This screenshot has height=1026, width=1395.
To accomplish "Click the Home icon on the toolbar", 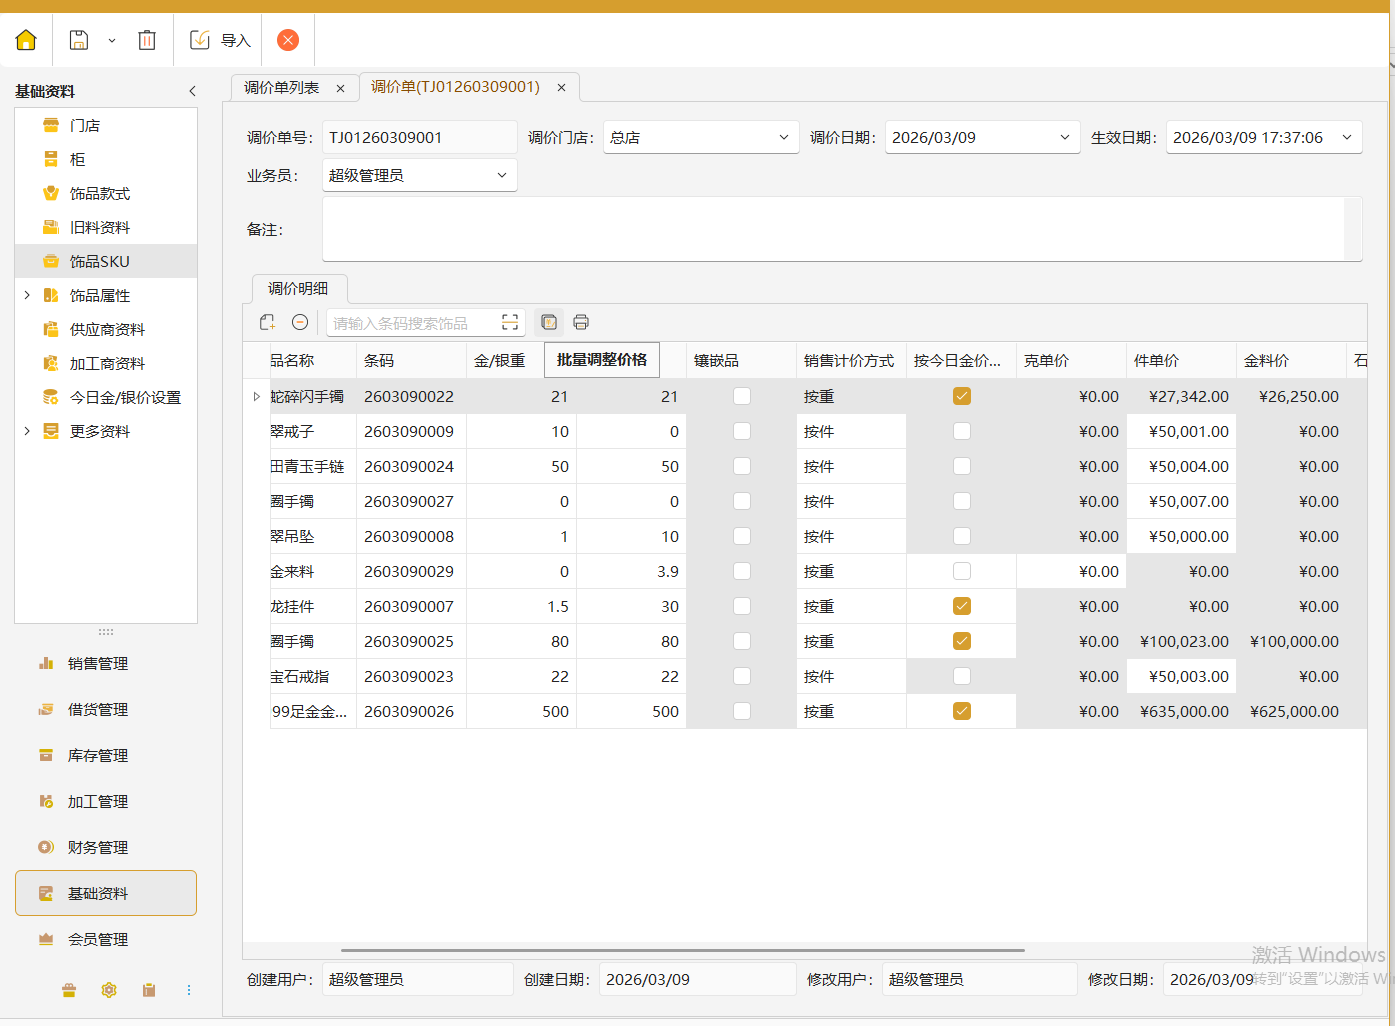I will tap(26, 40).
